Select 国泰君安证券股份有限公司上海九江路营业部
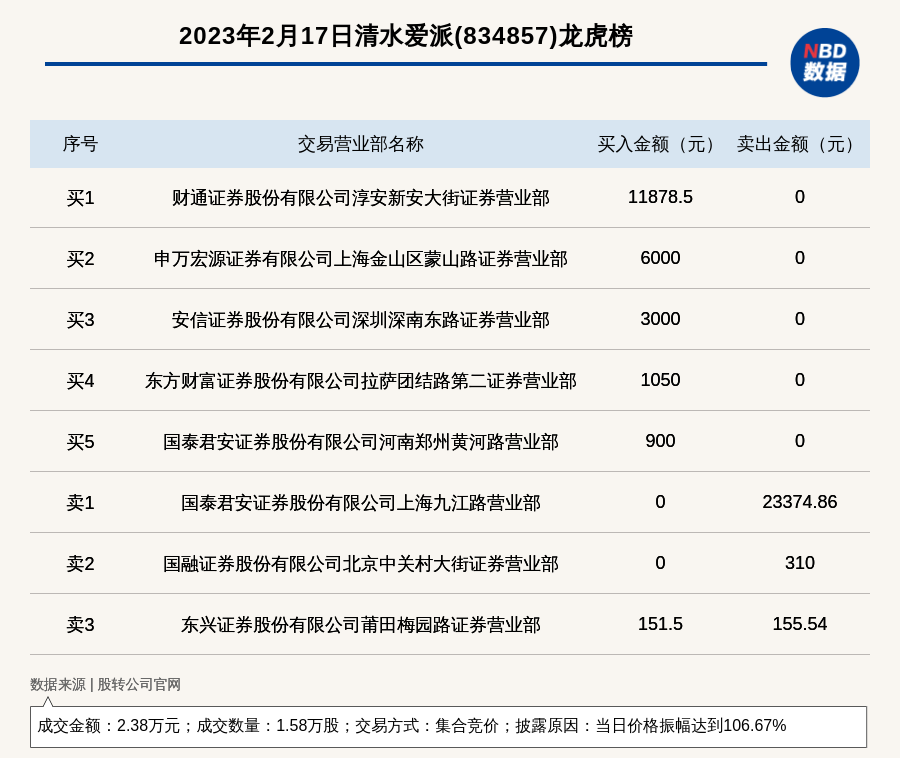Image resolution: width=900 pixels, height=758 pixels. 360,503
